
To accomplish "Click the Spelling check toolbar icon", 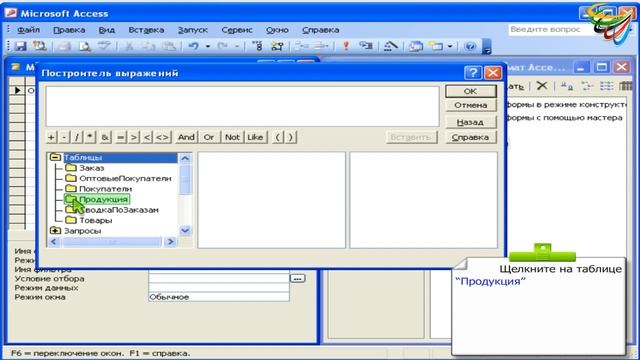I will [x=104, y=46].
